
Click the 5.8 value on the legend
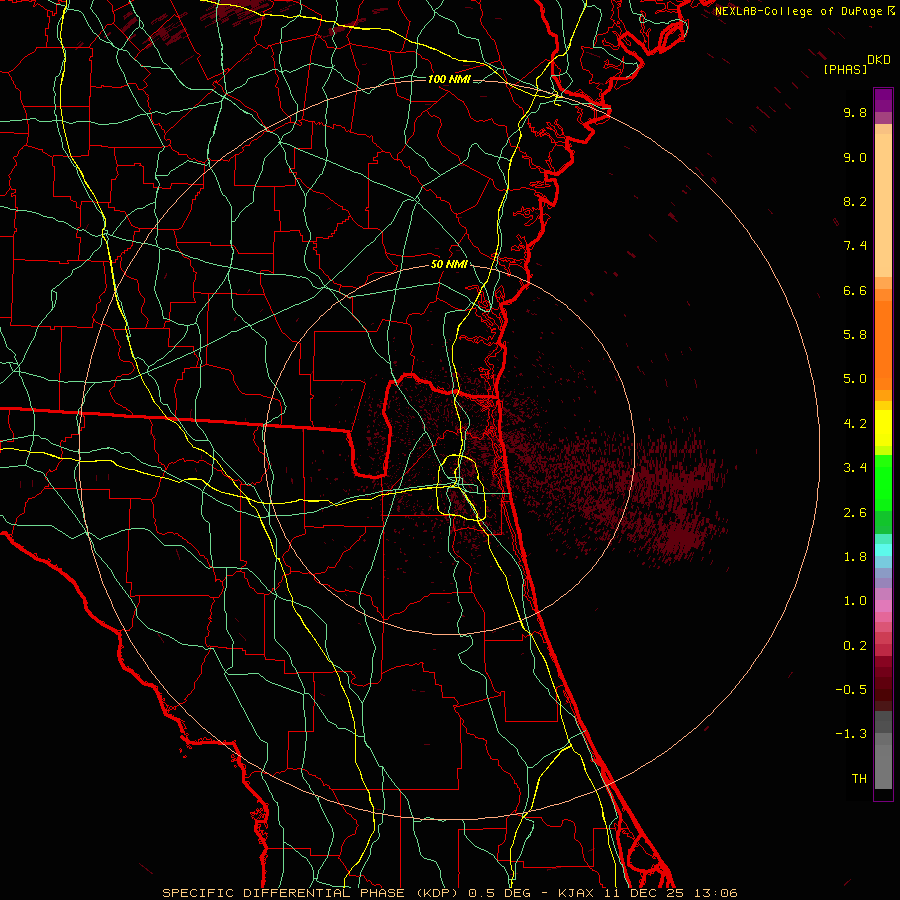855,335
